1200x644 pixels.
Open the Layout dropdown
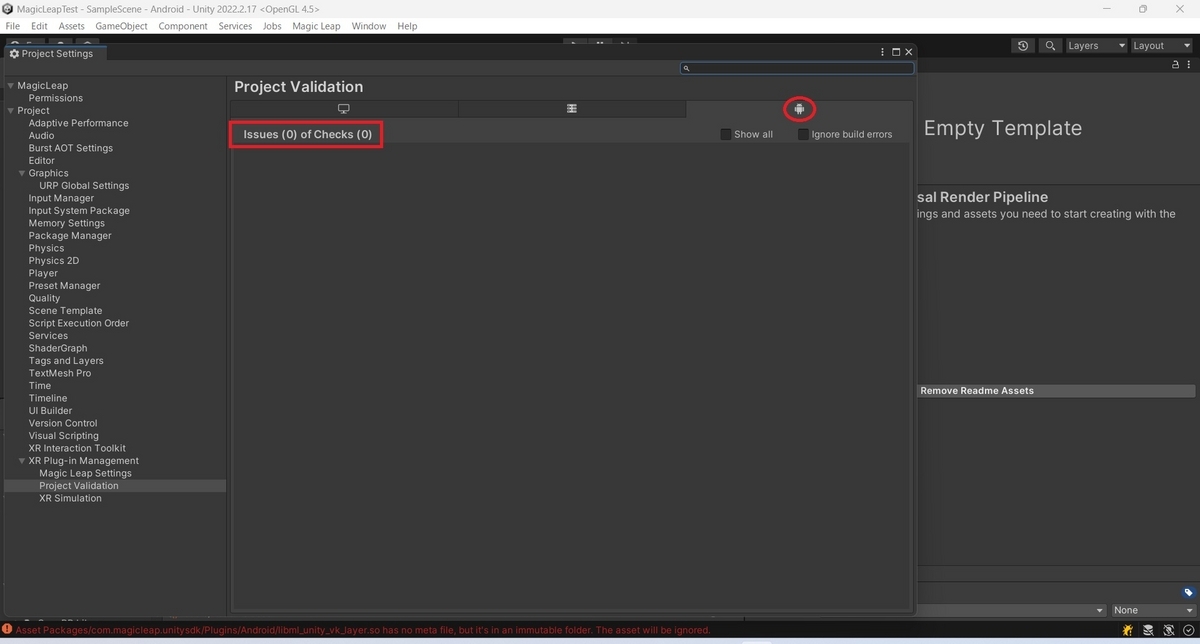(x=1163, y=46)
